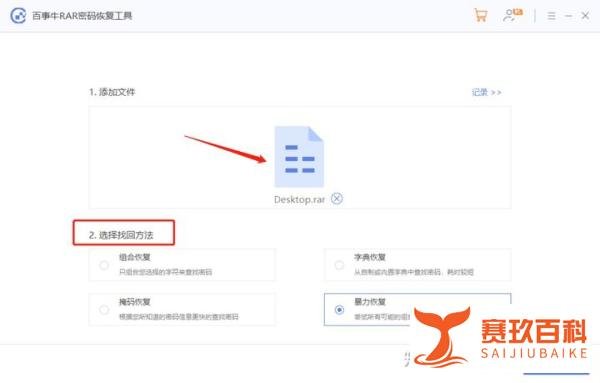Select the 暴力恢复 radio option
The height and width of the screenshot is (383, 600).
[x=339, y=310]
